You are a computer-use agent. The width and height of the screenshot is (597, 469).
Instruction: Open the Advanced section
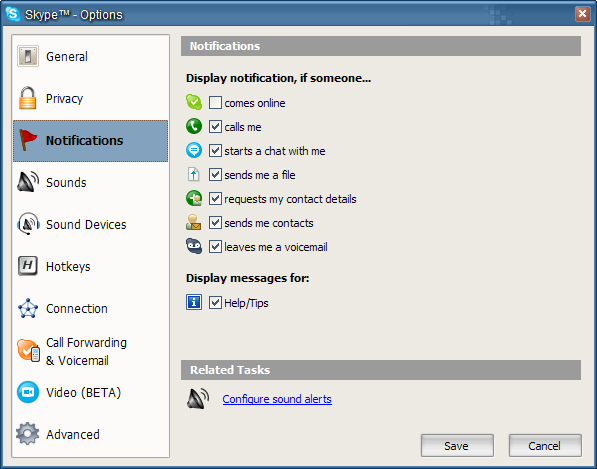(x=90, y=434)
